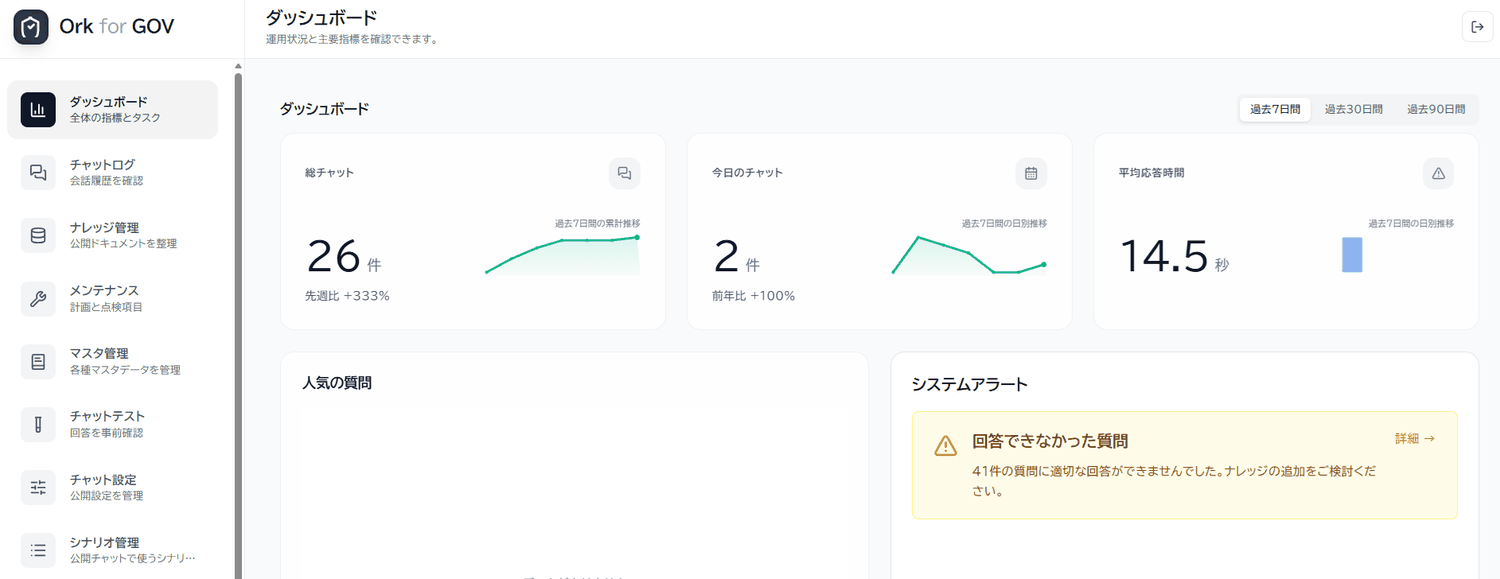Screen dimensions: 1500x579
Task: Click 運用状況と主要指標を確認できます subtitle
Action: pyautogui.click(x=352, y=40)
